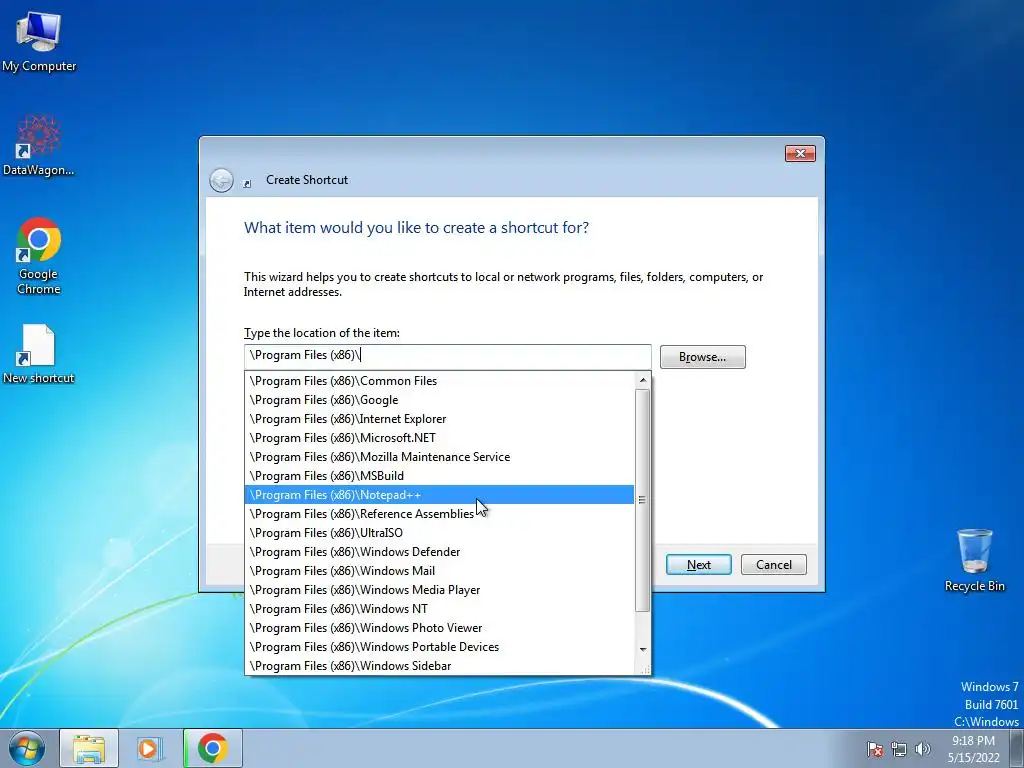
Task: Choose the Mozilla Maintenance Service suggestion
Action: click(x=439, y=456)
